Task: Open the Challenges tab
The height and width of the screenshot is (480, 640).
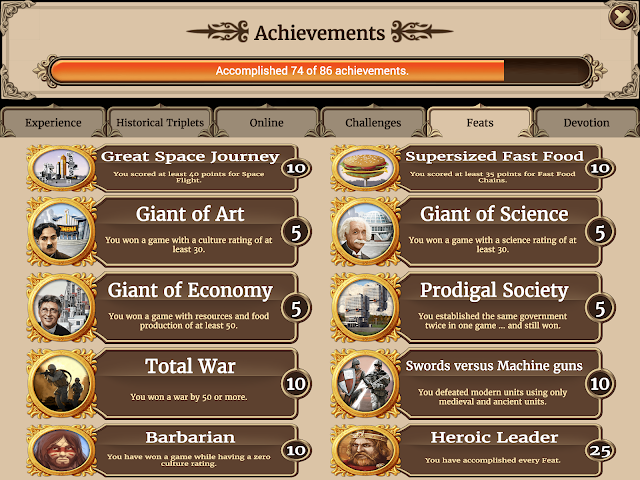Action: pos(373,122)
